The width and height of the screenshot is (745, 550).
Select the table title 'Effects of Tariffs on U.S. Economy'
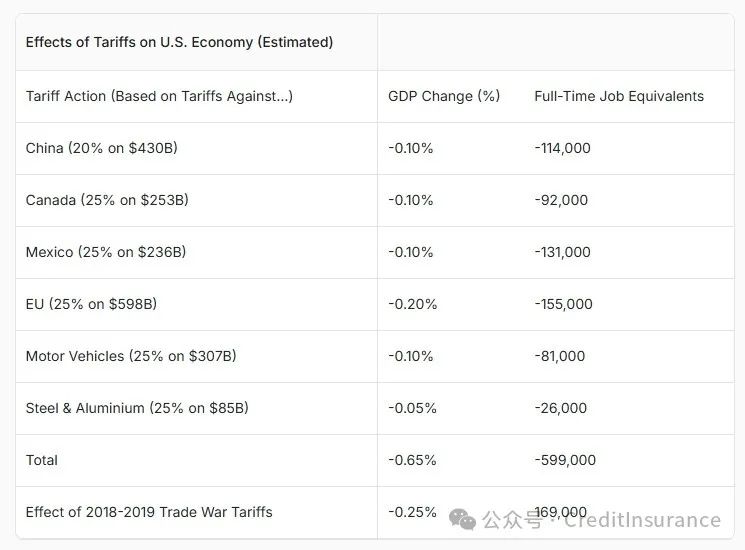click(179, 42)
